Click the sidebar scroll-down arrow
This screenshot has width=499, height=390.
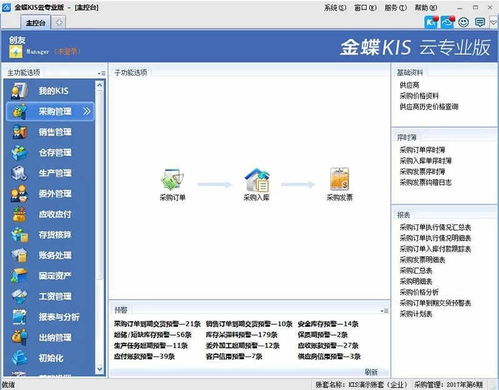[99, 369]
